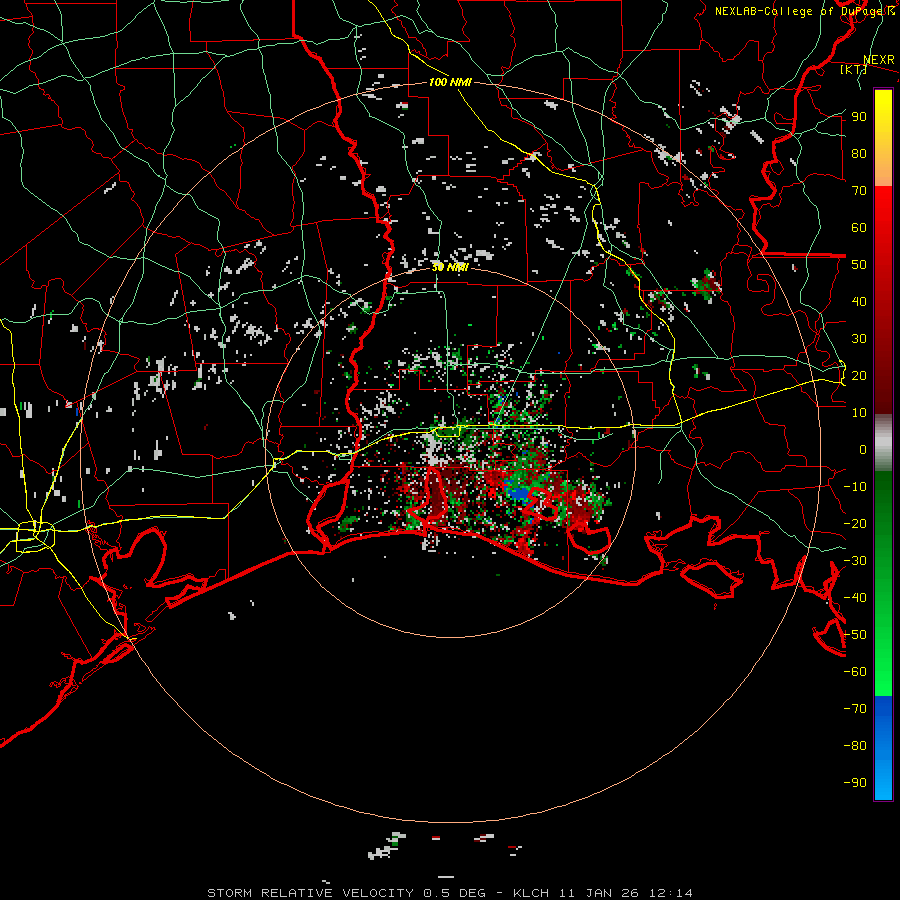Click the positive 30 scale number
This screenshot has height=900, width=900.
(x=859, y=339)
